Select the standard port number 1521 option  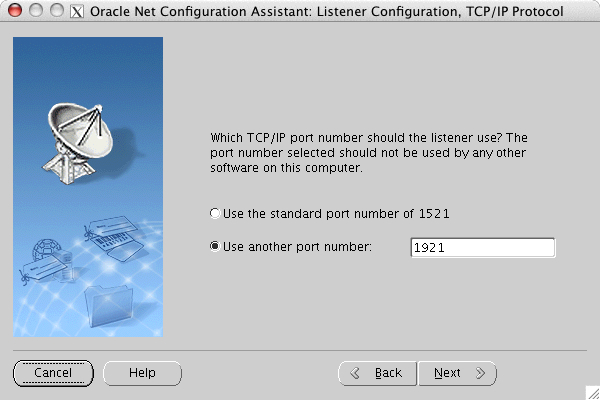tap(214, 214)
